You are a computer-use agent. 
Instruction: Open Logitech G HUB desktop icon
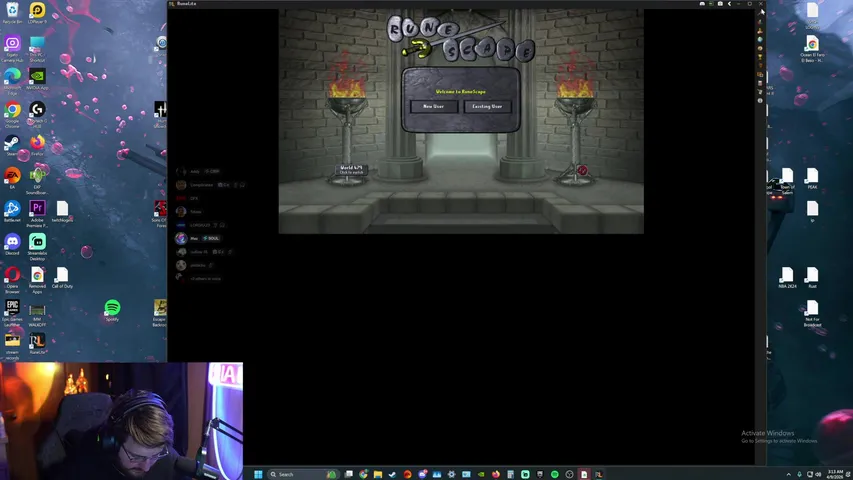[37, 114]
